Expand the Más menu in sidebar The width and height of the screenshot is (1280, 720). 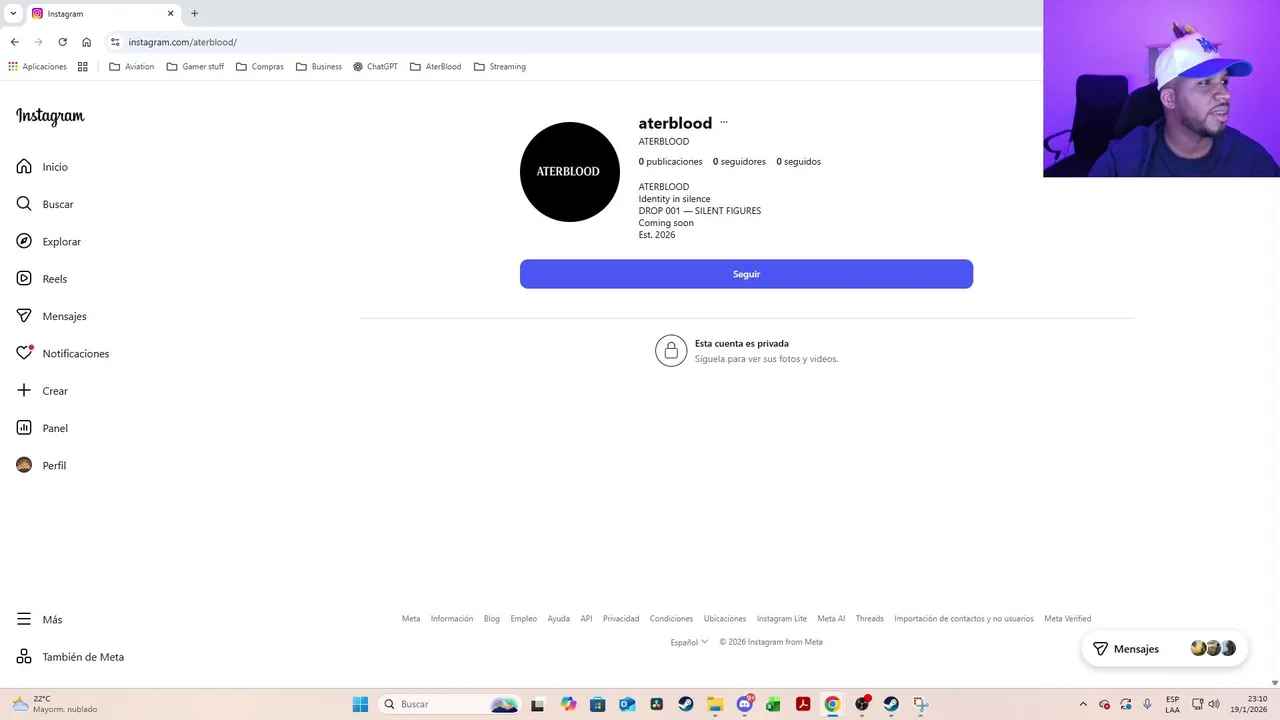coord(40,620)
